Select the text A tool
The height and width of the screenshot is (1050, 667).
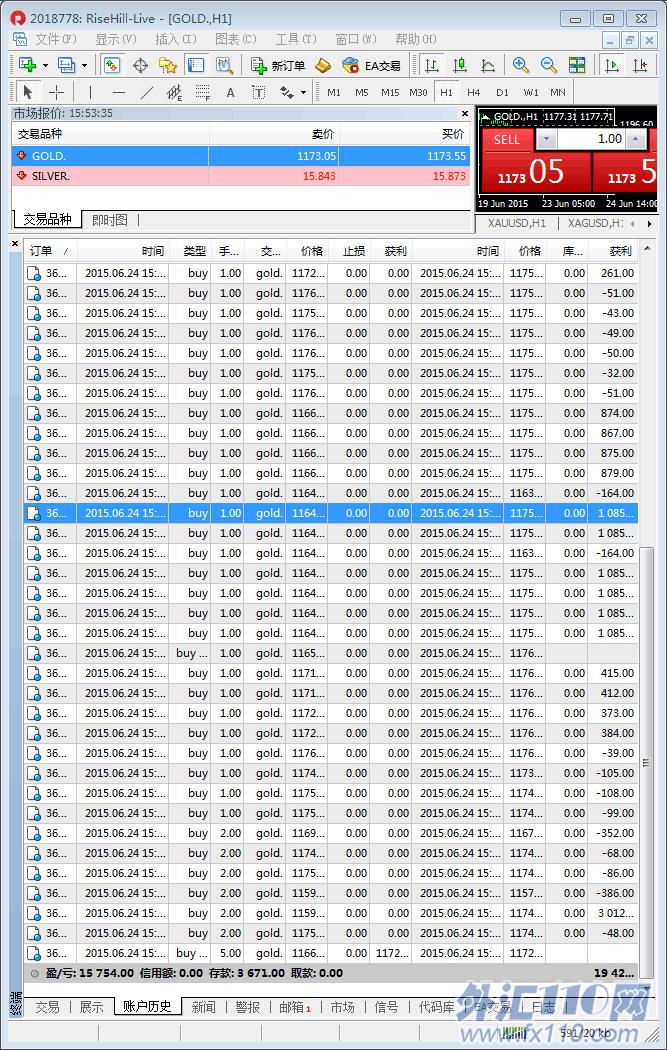click(230, 92)
